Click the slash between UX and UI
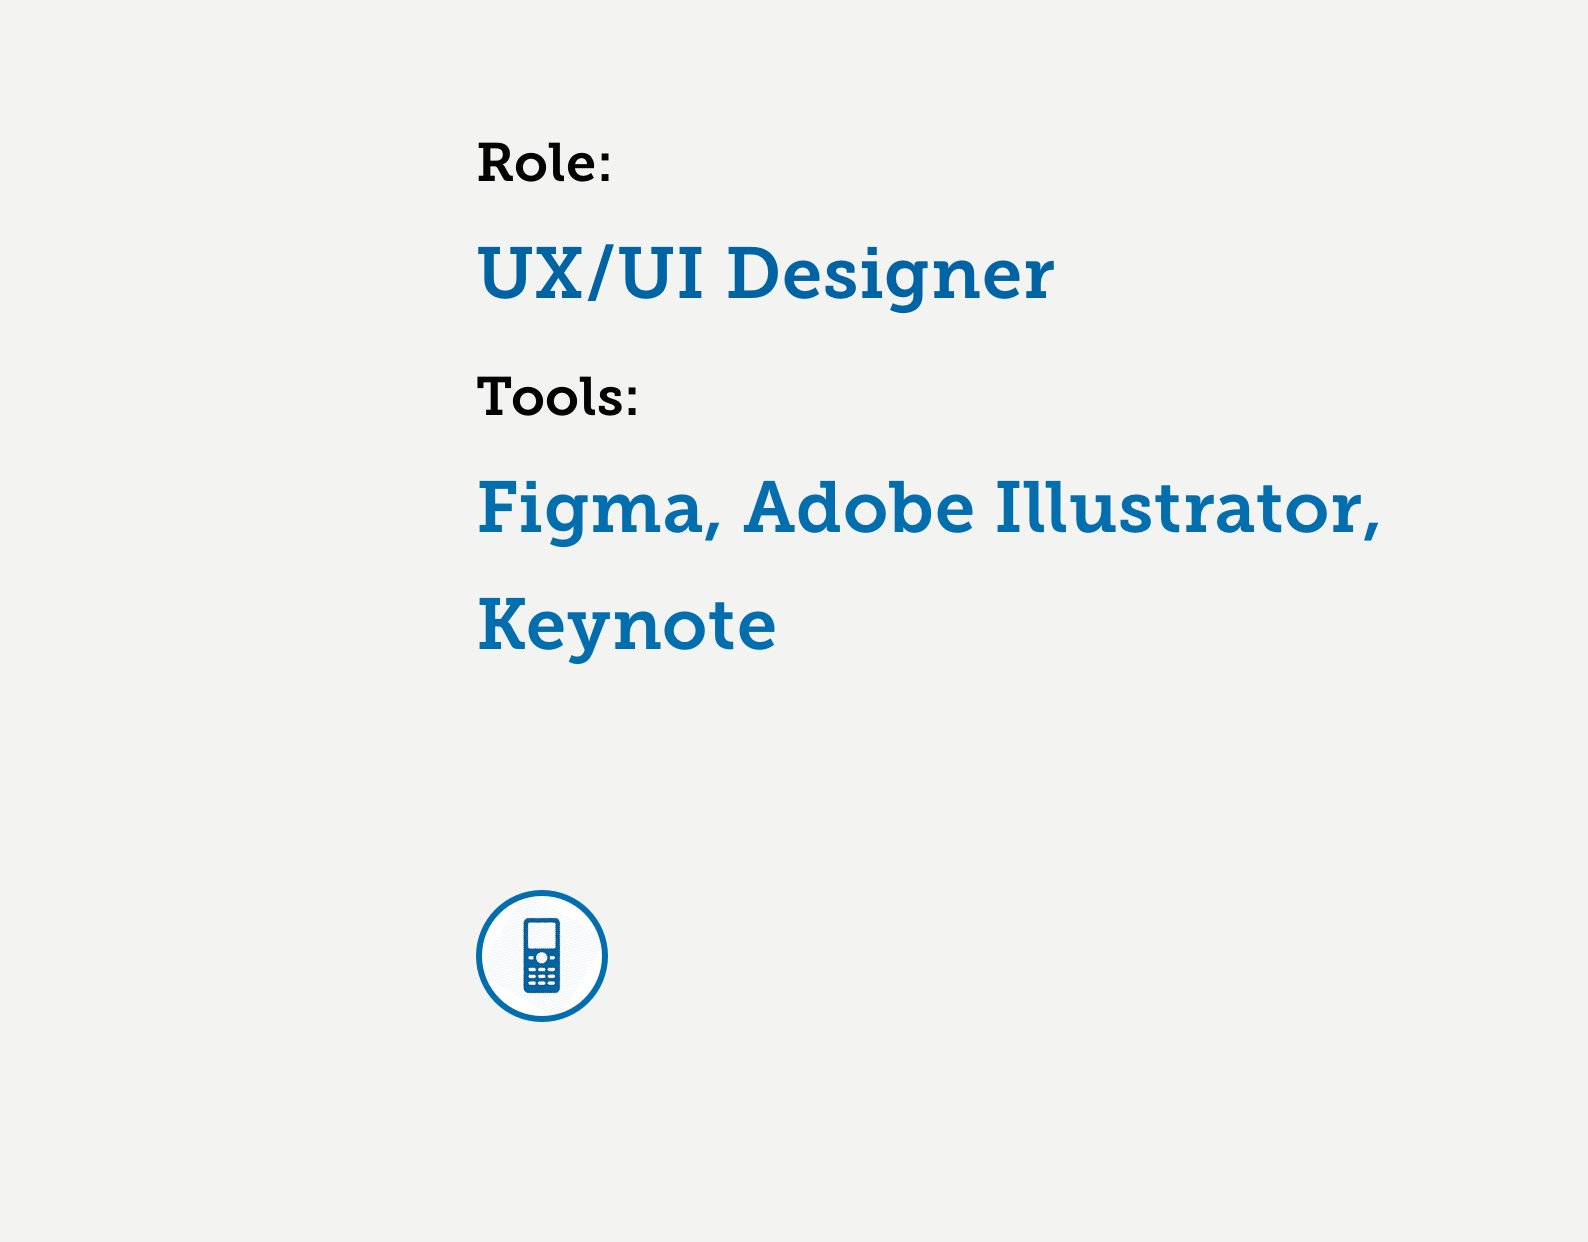 (598, 272)
